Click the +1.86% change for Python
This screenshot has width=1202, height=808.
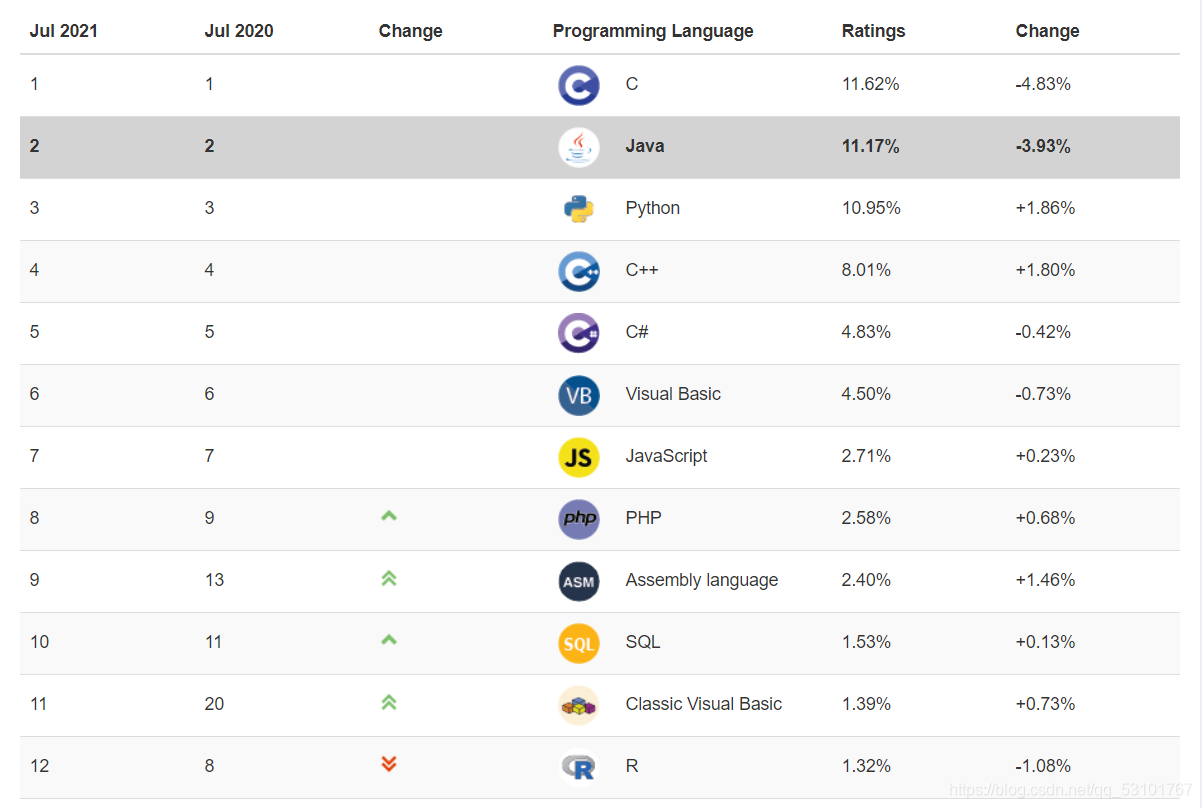[x=1046, y=208]
